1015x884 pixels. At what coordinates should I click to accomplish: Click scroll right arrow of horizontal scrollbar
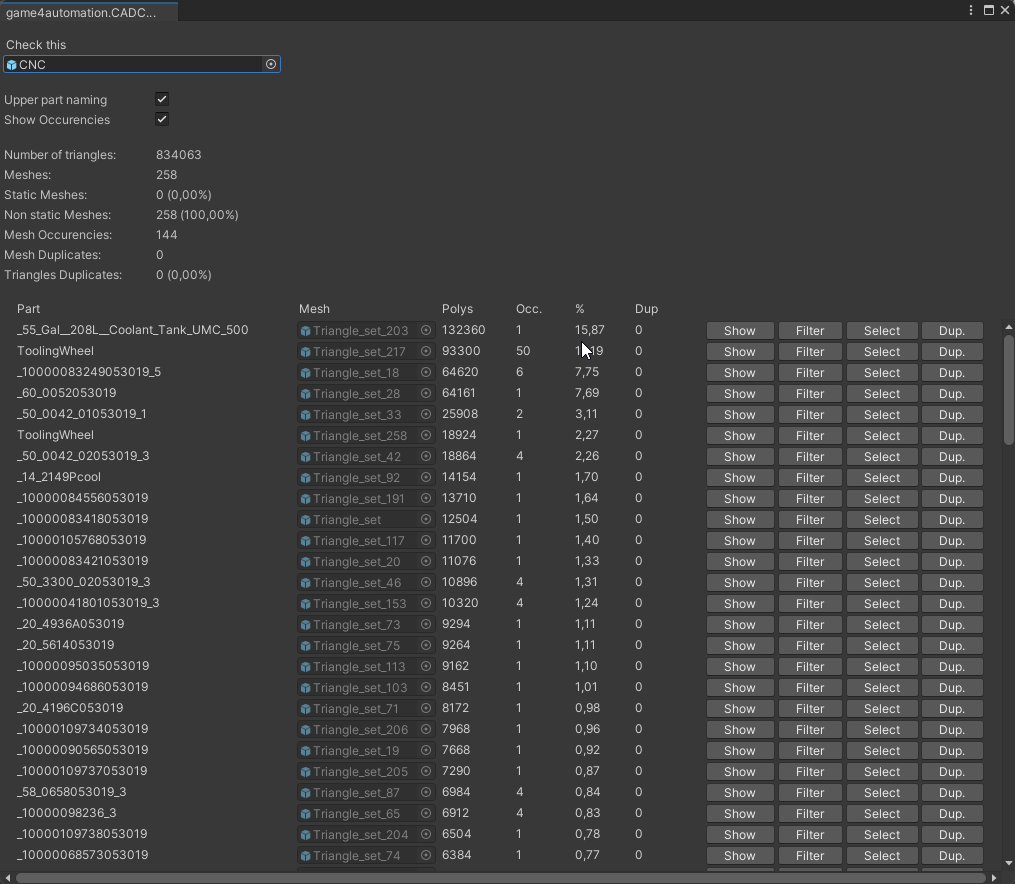[993, 878]
